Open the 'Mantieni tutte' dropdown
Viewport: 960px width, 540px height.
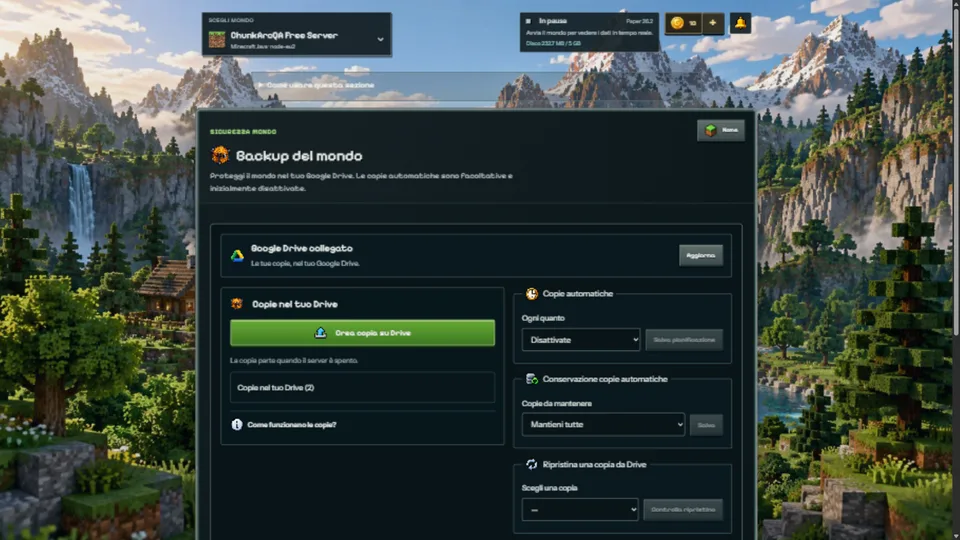pyautogui.click(x=603, y=424)
